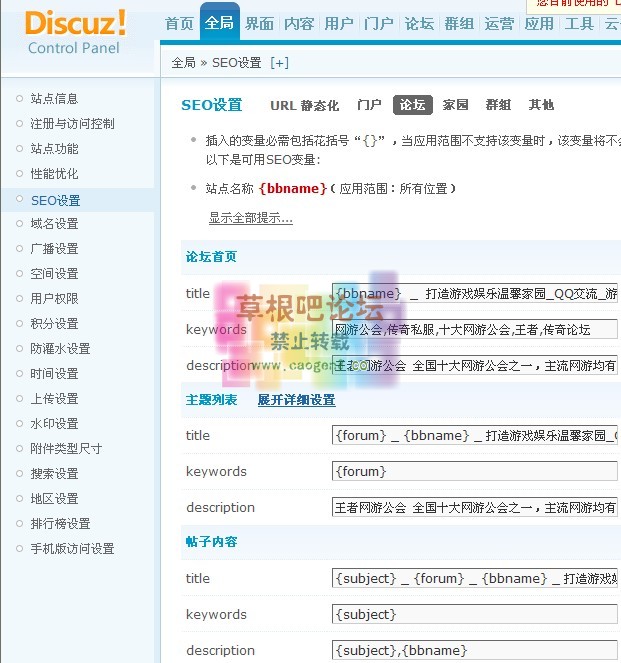Switch to the 论坛 top navigation tab
This screenshot has height=663, width=621.
[418, 24]
